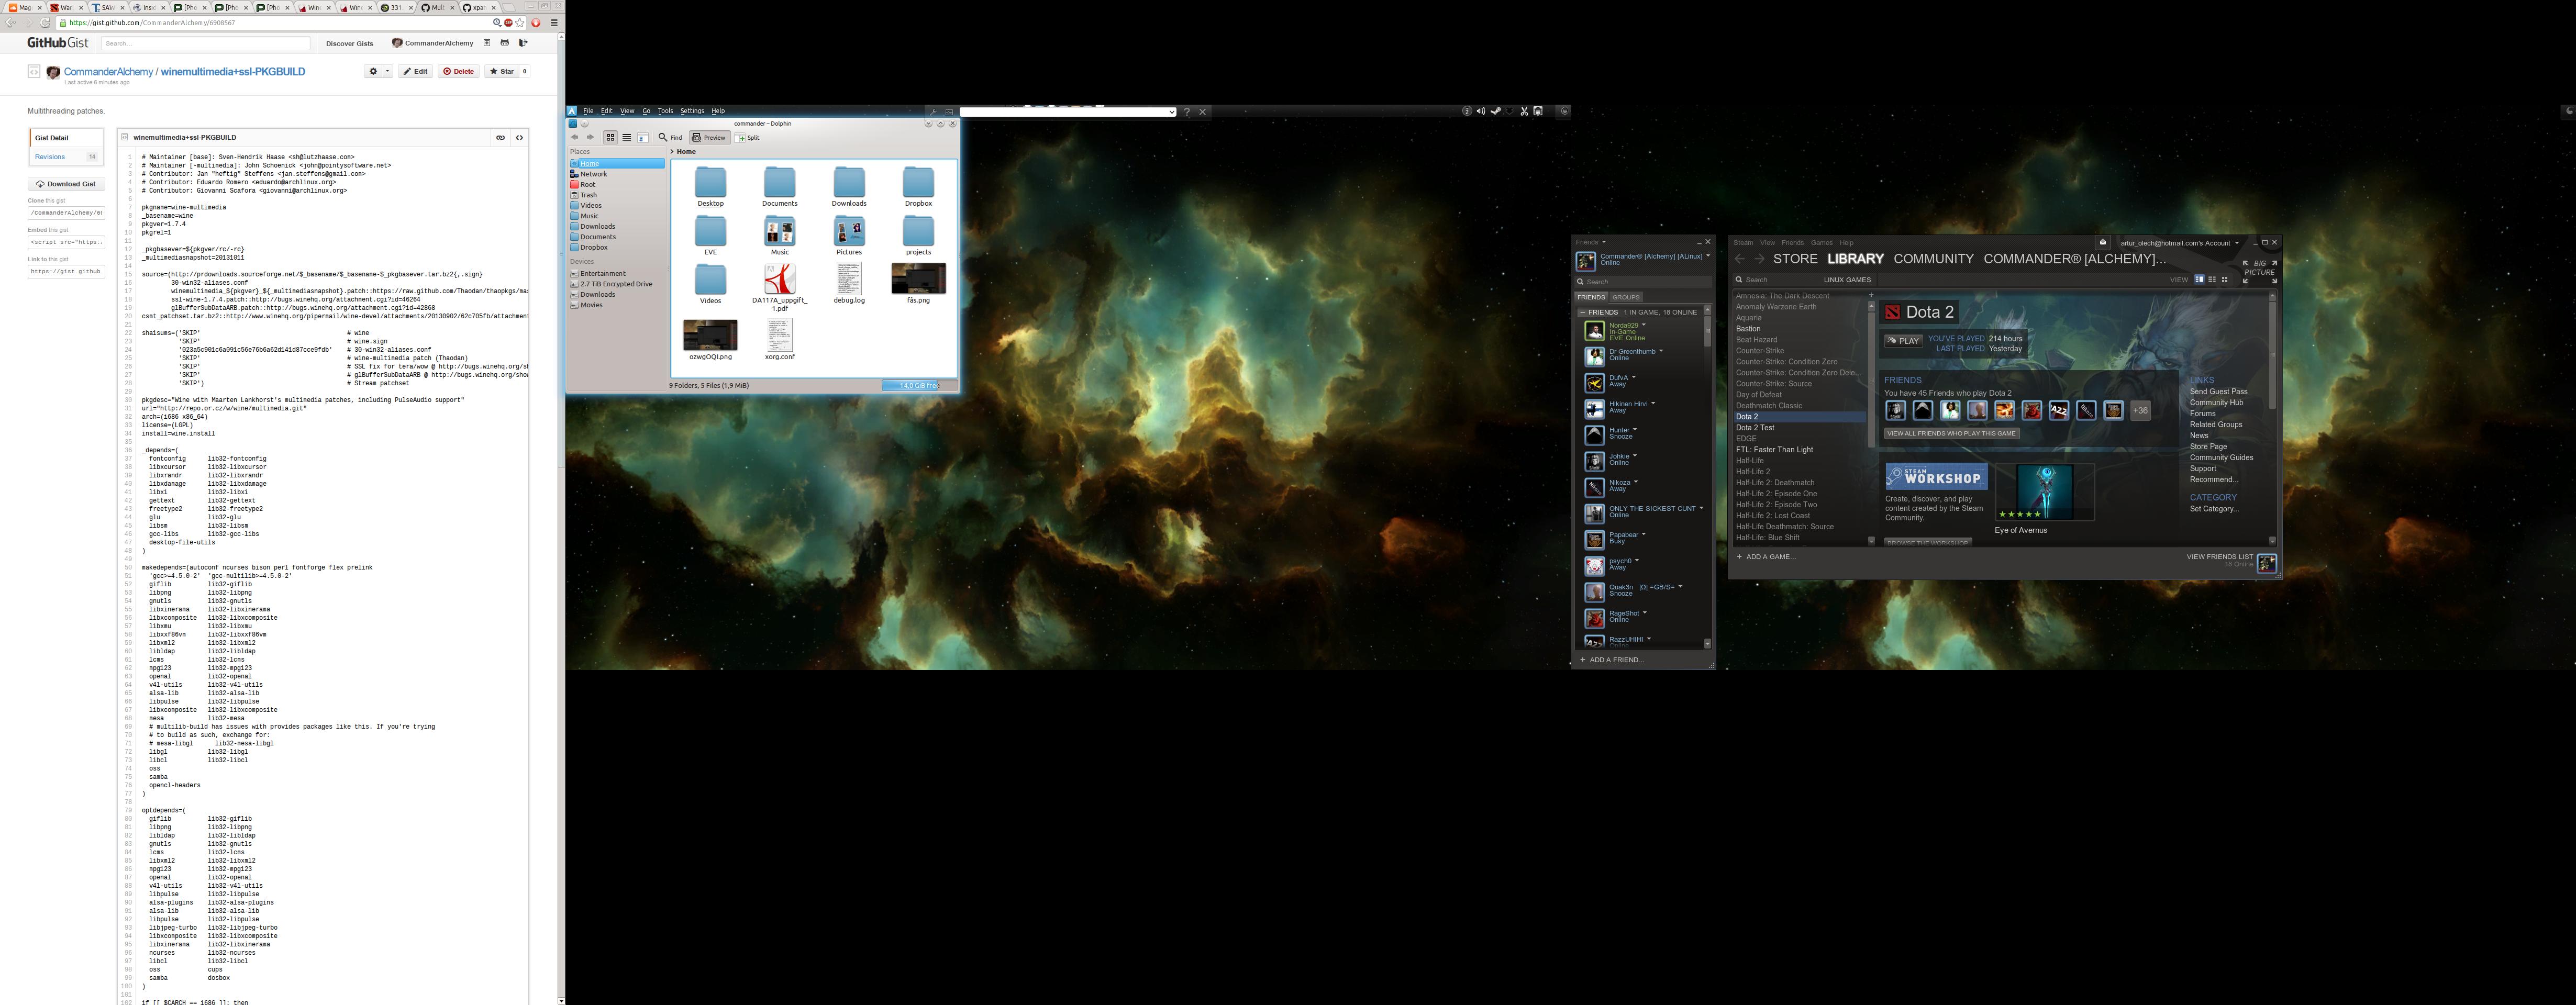This screenshot has width=2576, height=1005.
Task: Bookmark this gist page with the star icon
Action: (x=520, y=23)
